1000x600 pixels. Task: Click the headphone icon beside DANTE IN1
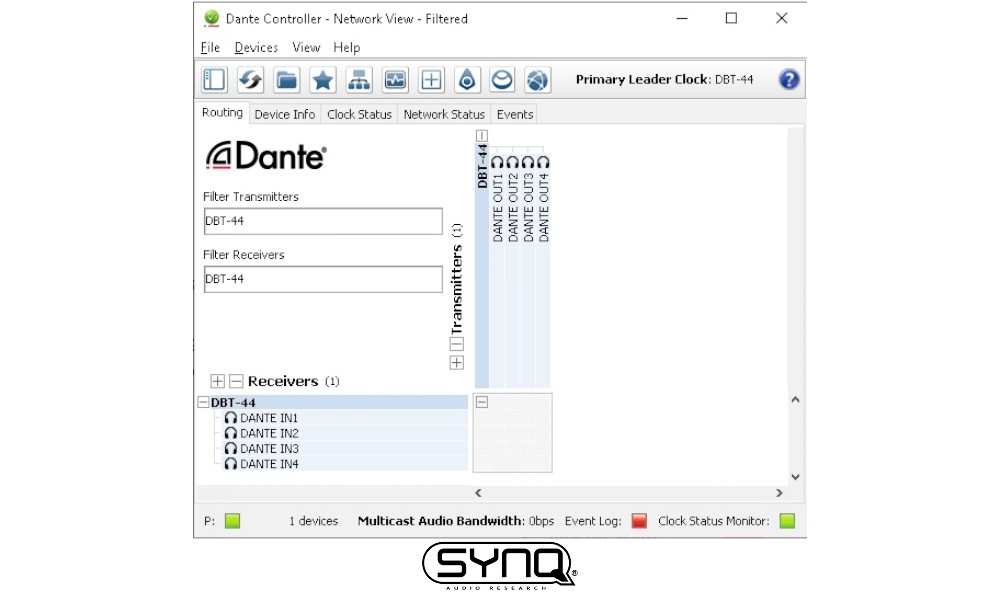[x=231, y=418]
